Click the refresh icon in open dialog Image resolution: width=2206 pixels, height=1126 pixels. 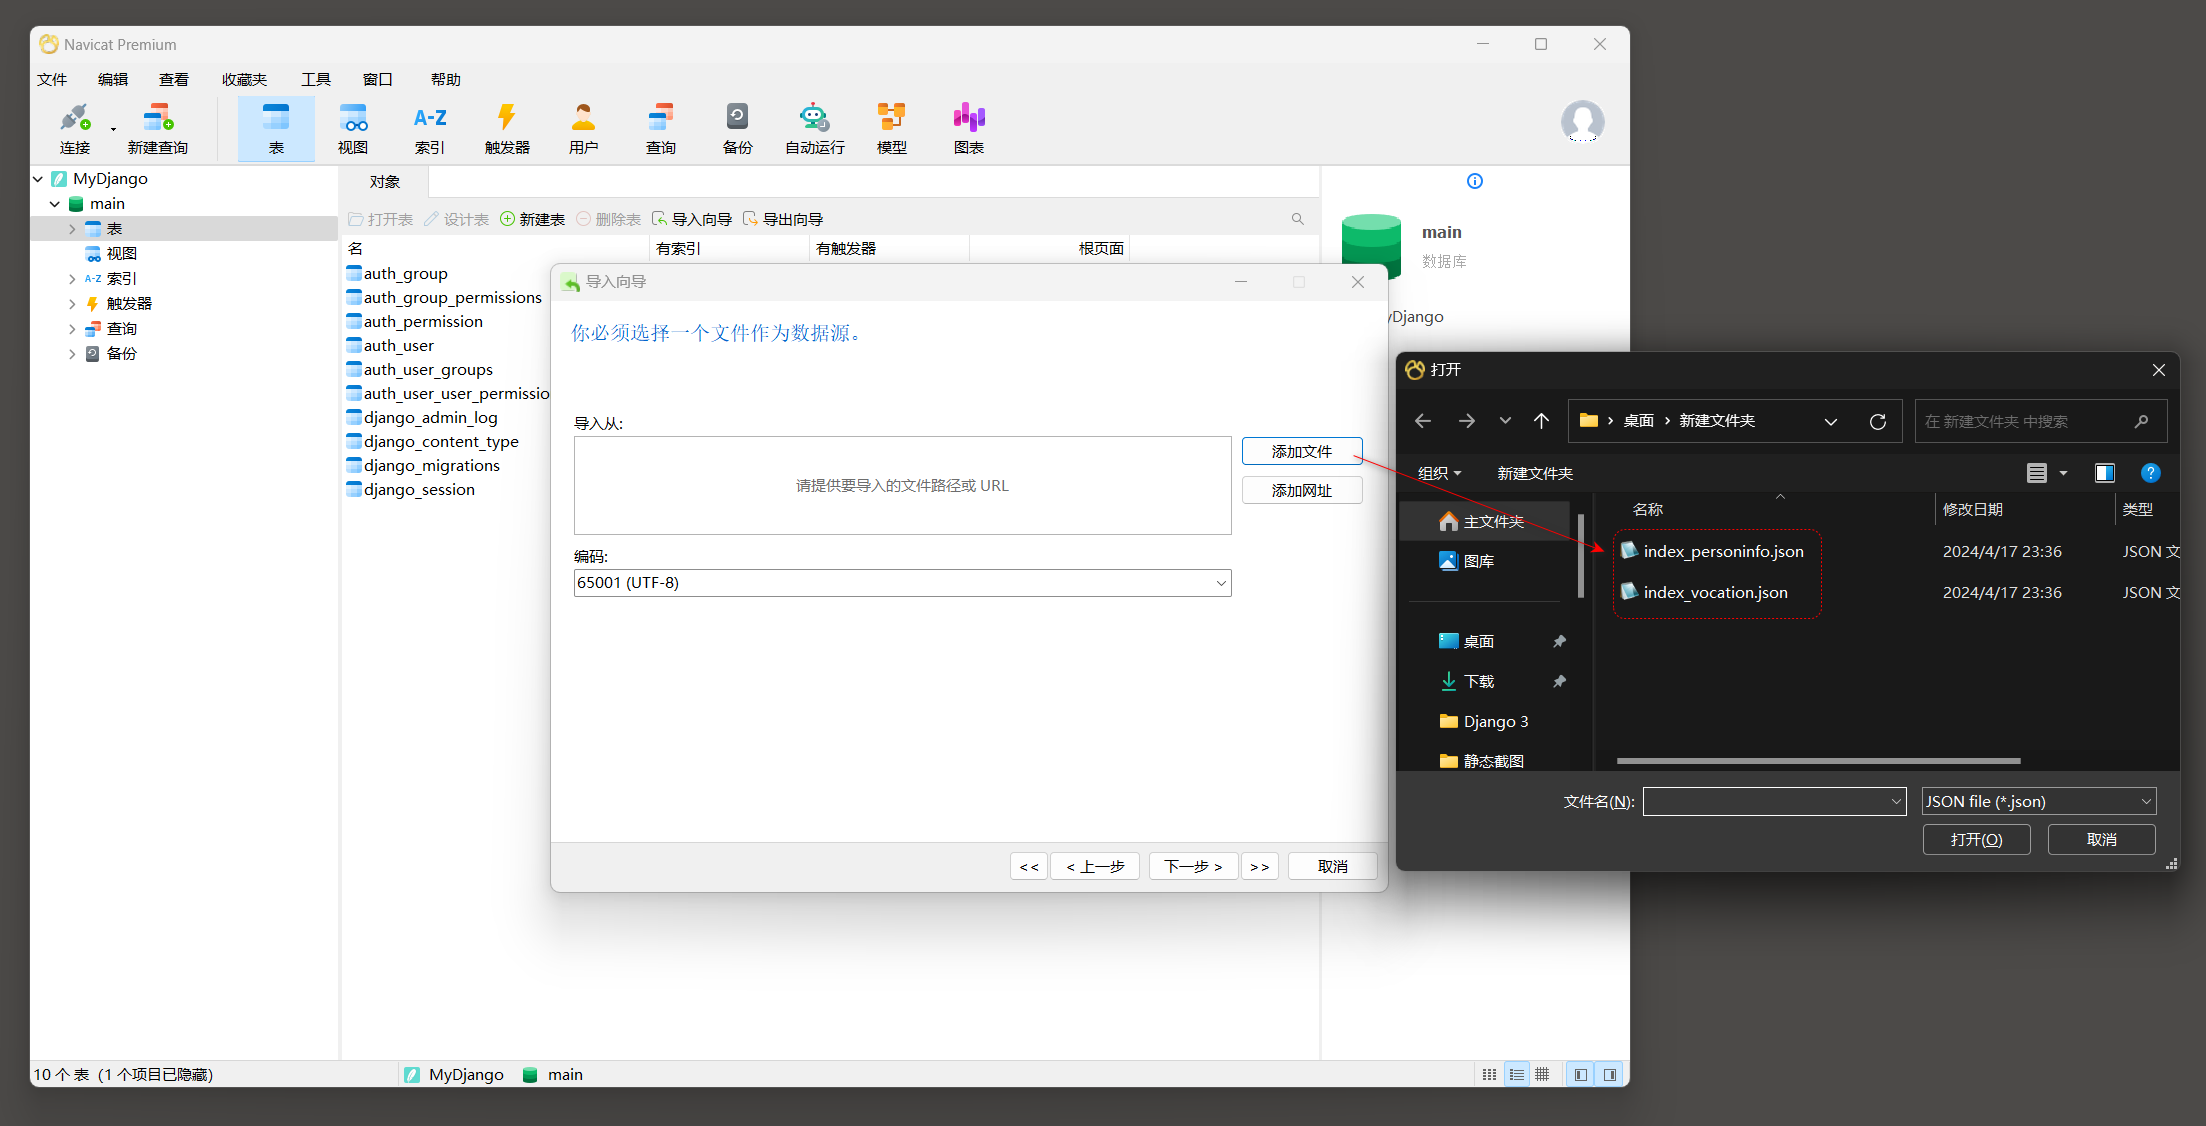[1877, 421]
